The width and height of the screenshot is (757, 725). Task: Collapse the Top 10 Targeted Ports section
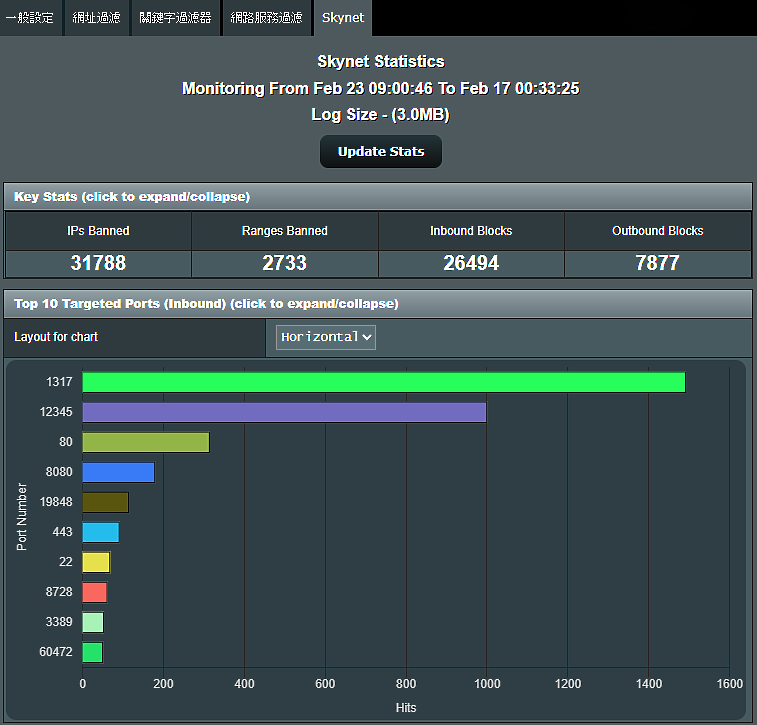(x=378, y=304)
